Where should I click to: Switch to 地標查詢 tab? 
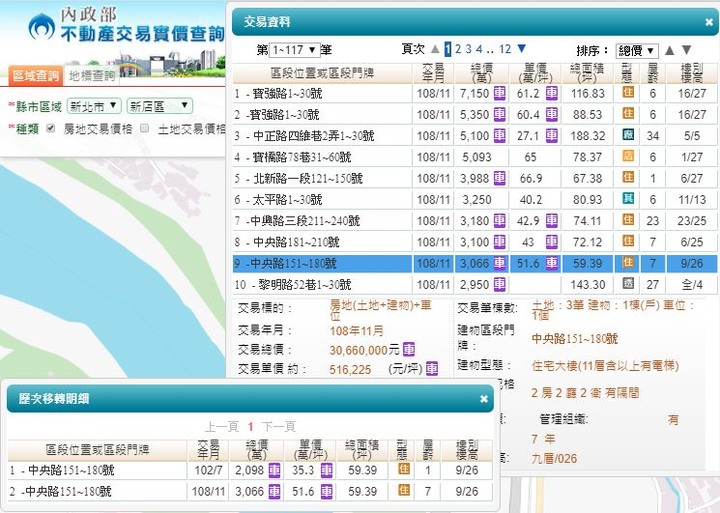[92, 75]
